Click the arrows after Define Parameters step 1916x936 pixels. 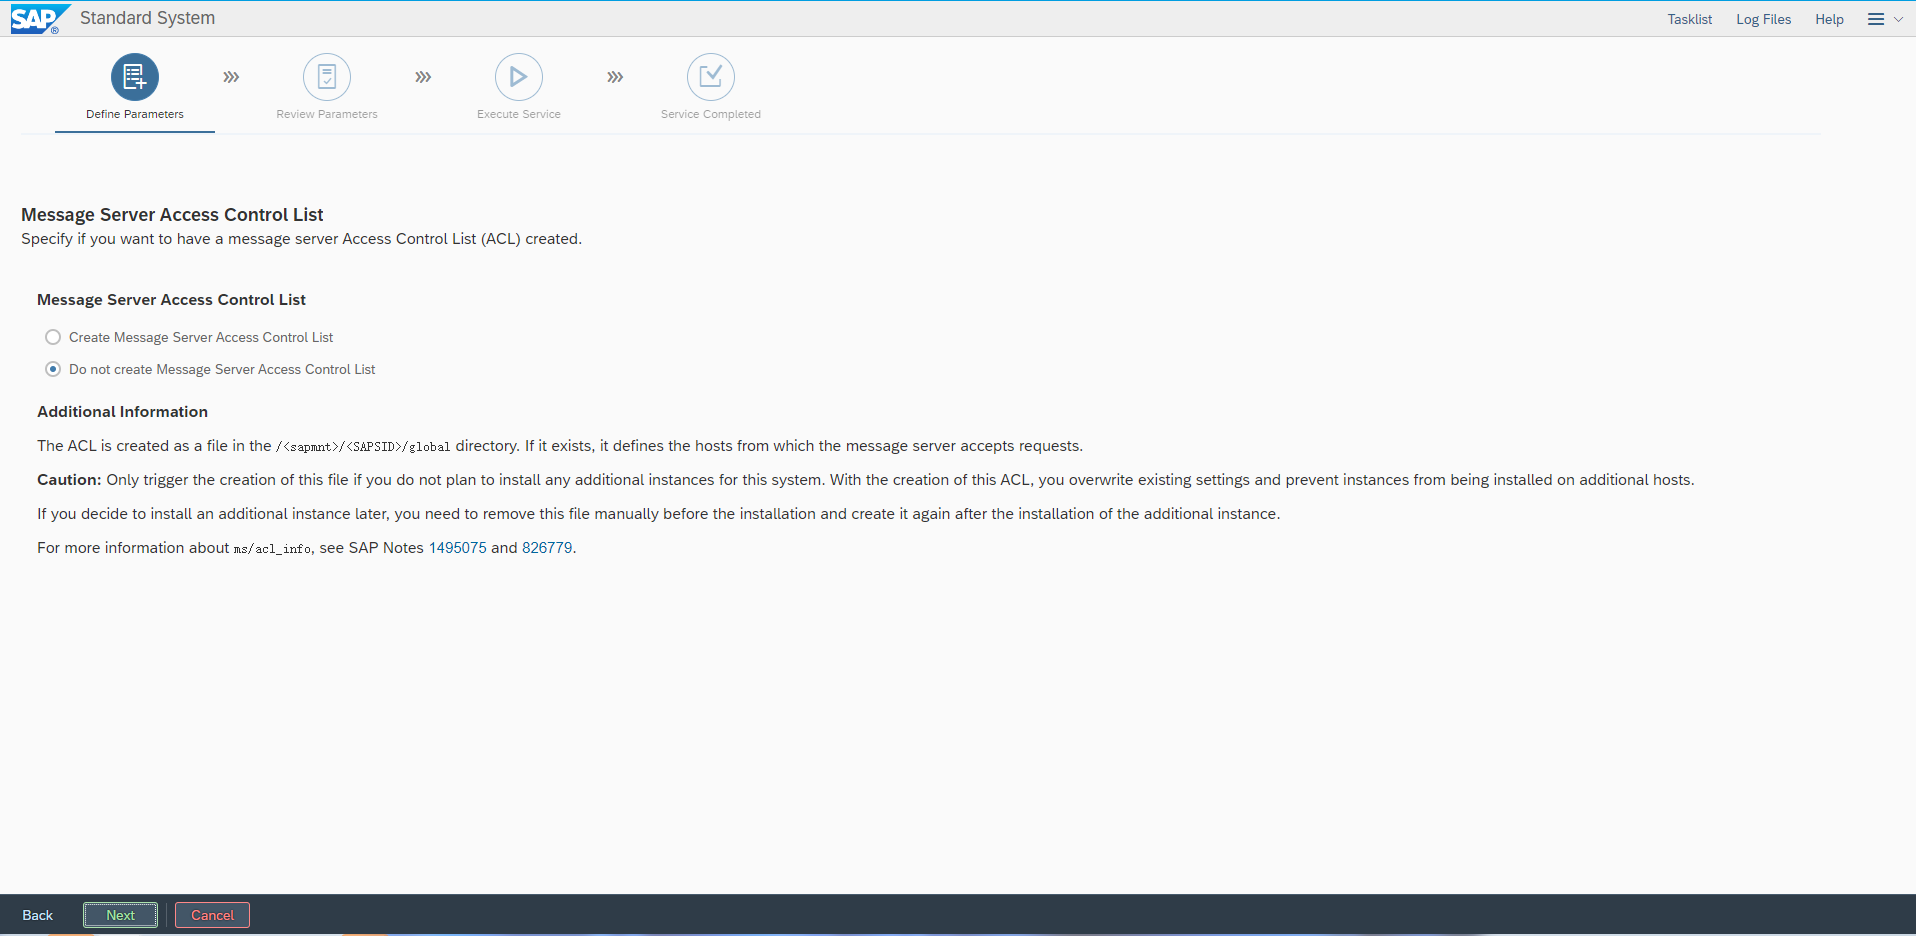point(231,77)
